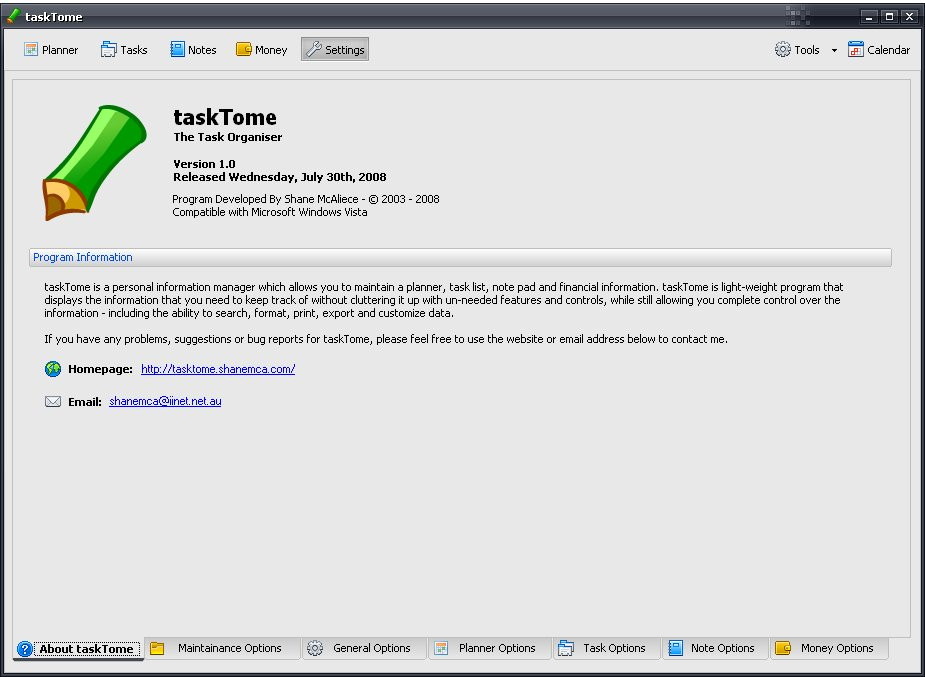This screenshot has width=925, height=677.
Task: Switch to the About taskTome tab
Action: 78,649
